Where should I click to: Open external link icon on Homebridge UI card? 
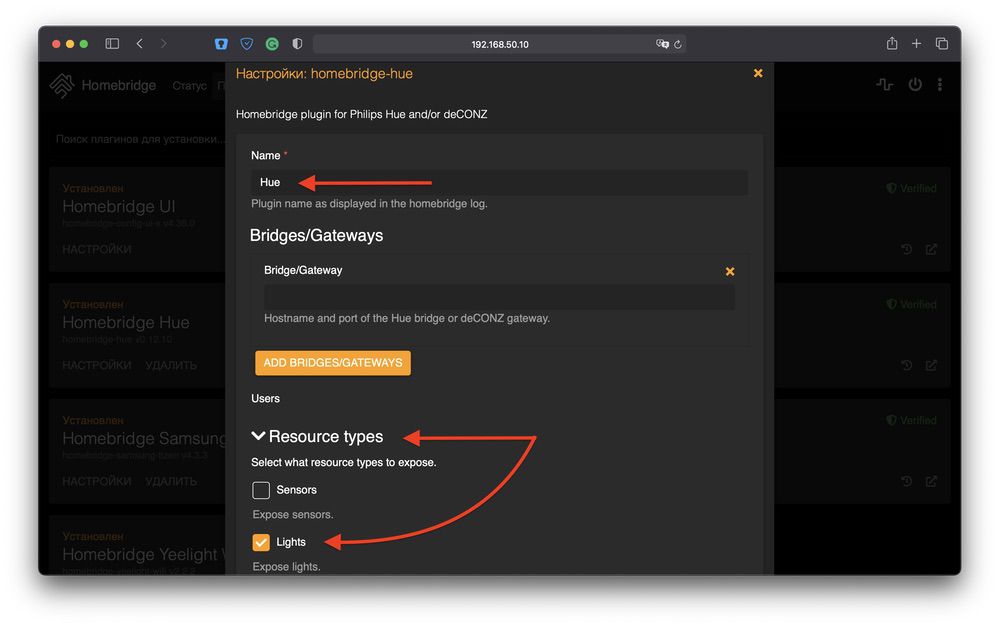931,249
